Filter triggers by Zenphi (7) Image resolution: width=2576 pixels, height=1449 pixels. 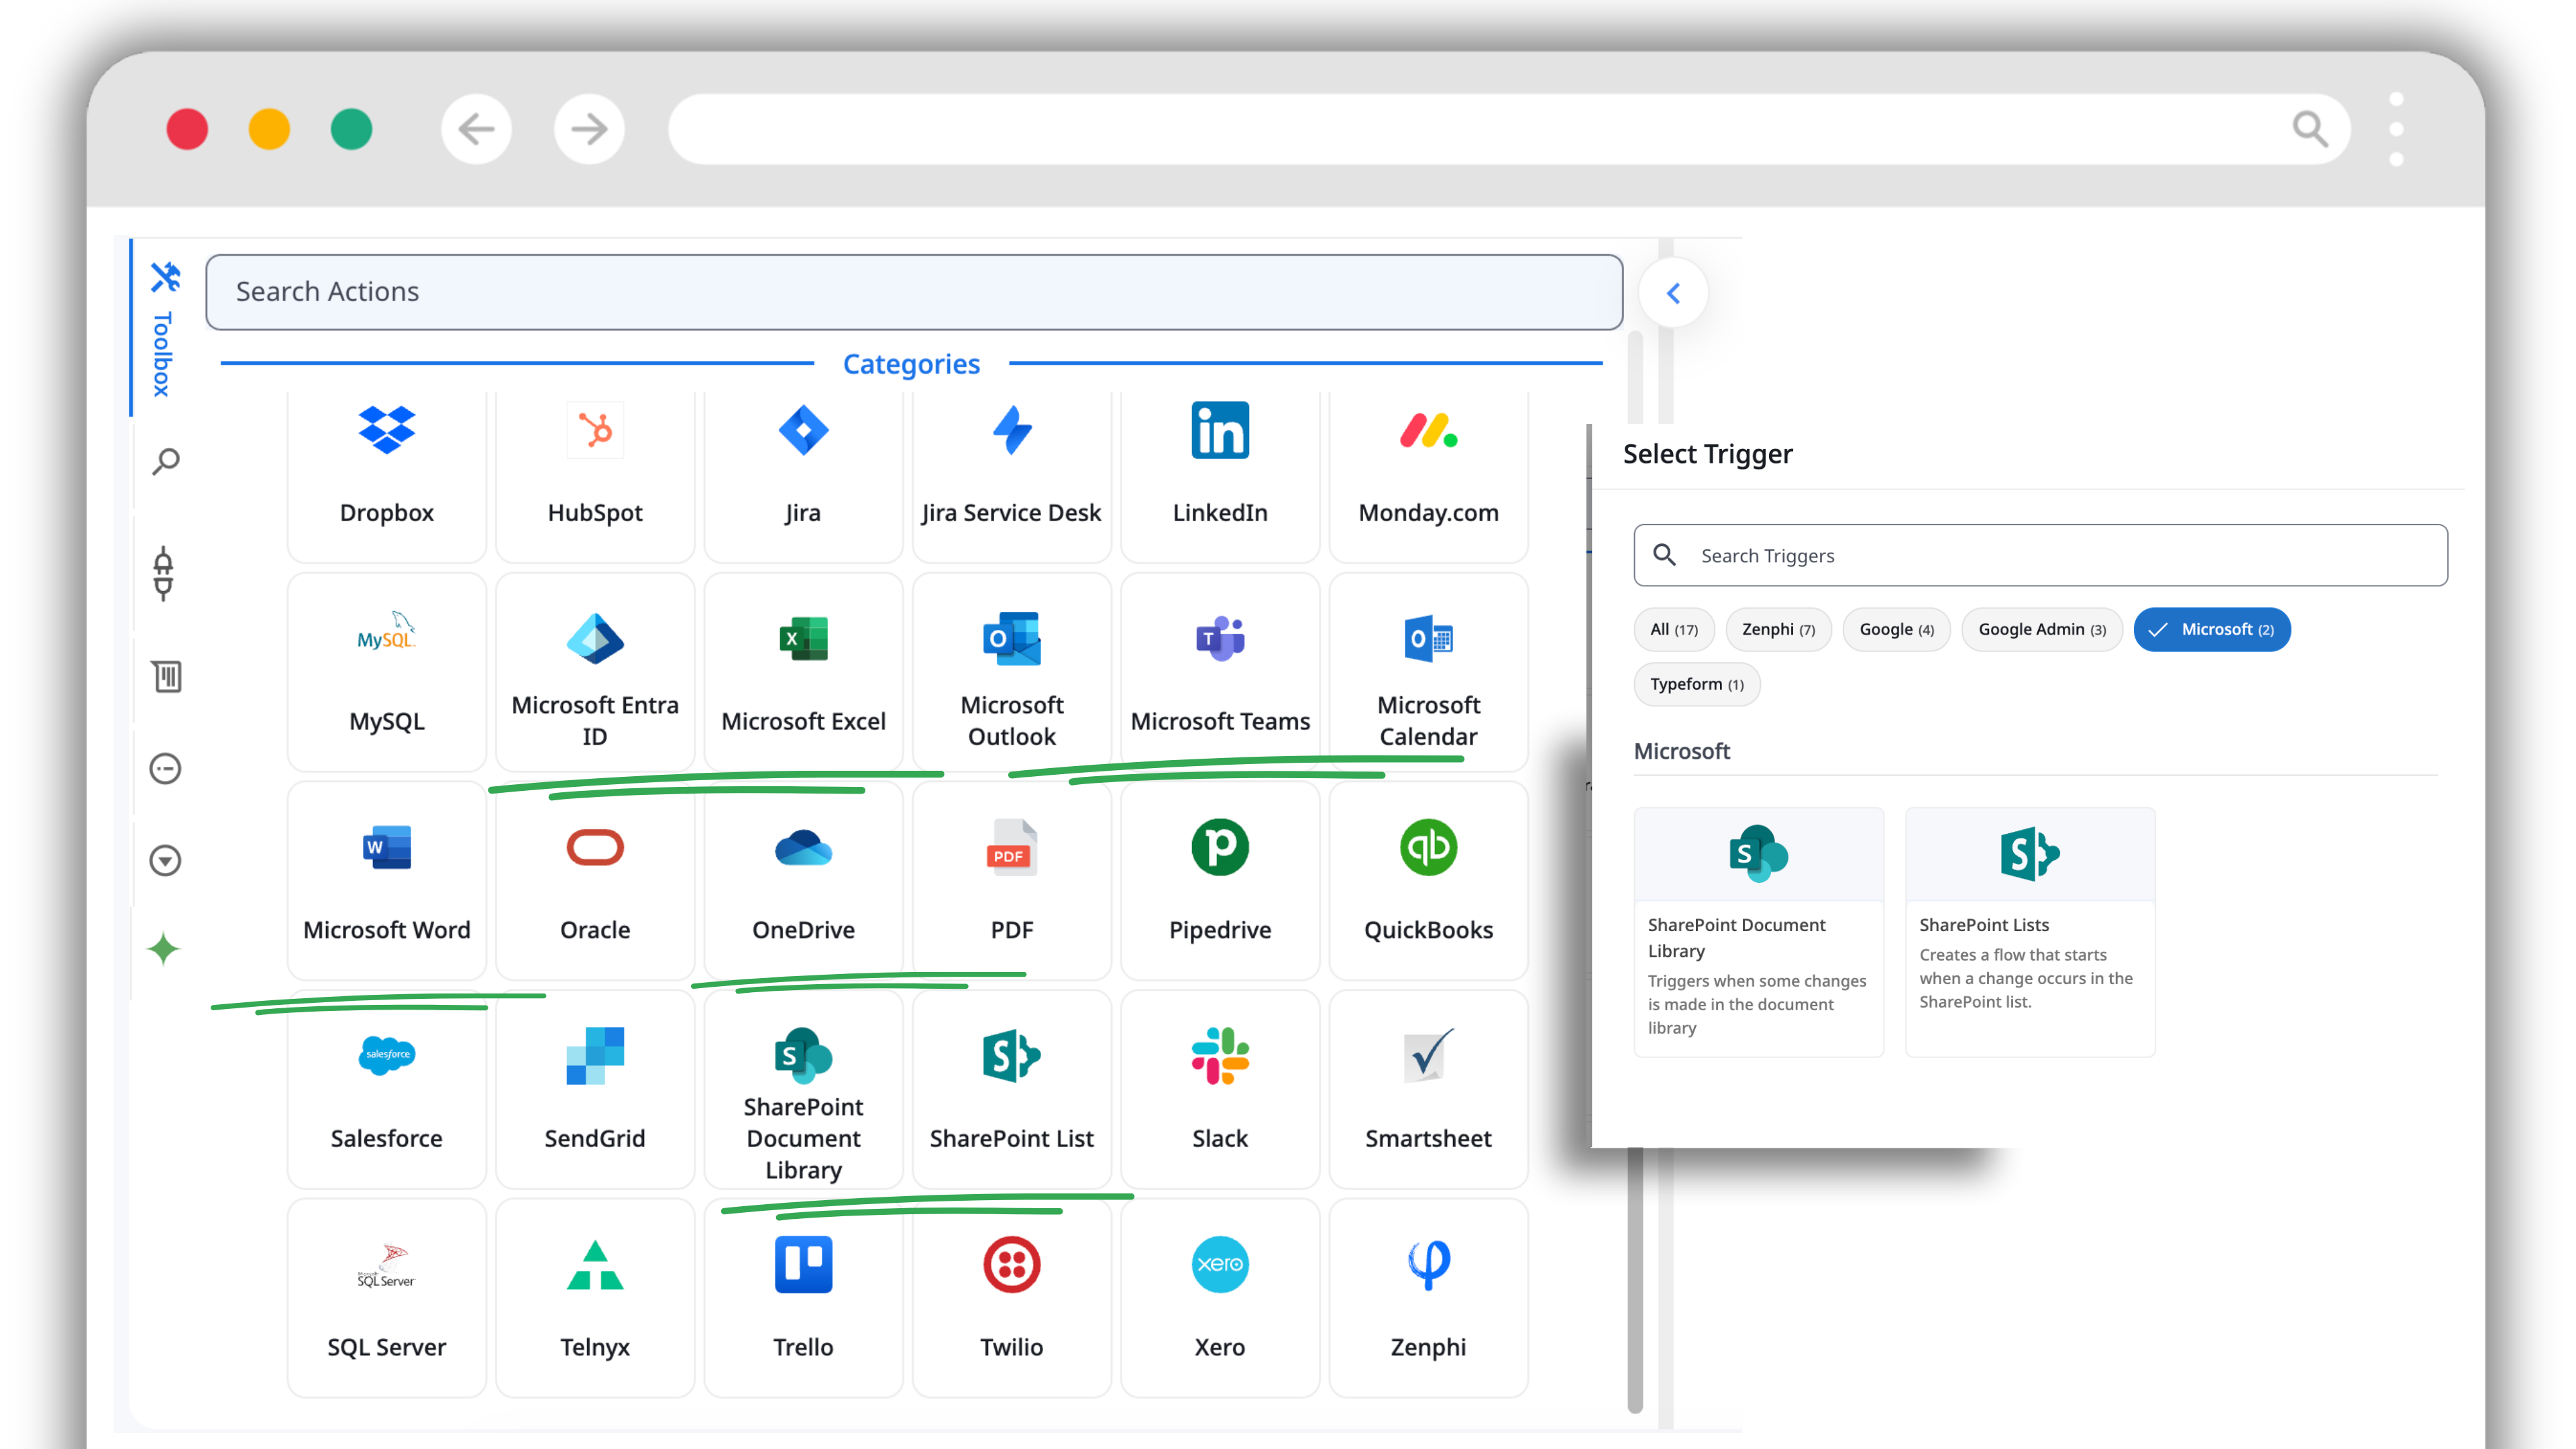tap(1778, 629)
